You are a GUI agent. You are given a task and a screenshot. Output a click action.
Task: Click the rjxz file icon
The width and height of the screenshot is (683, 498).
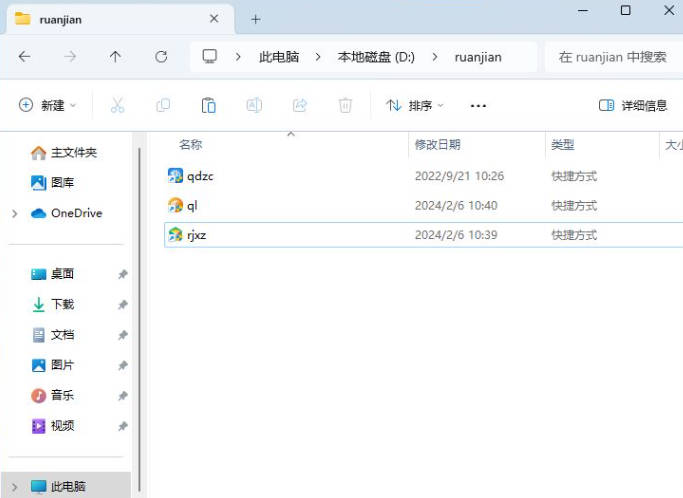click(176, 235)
